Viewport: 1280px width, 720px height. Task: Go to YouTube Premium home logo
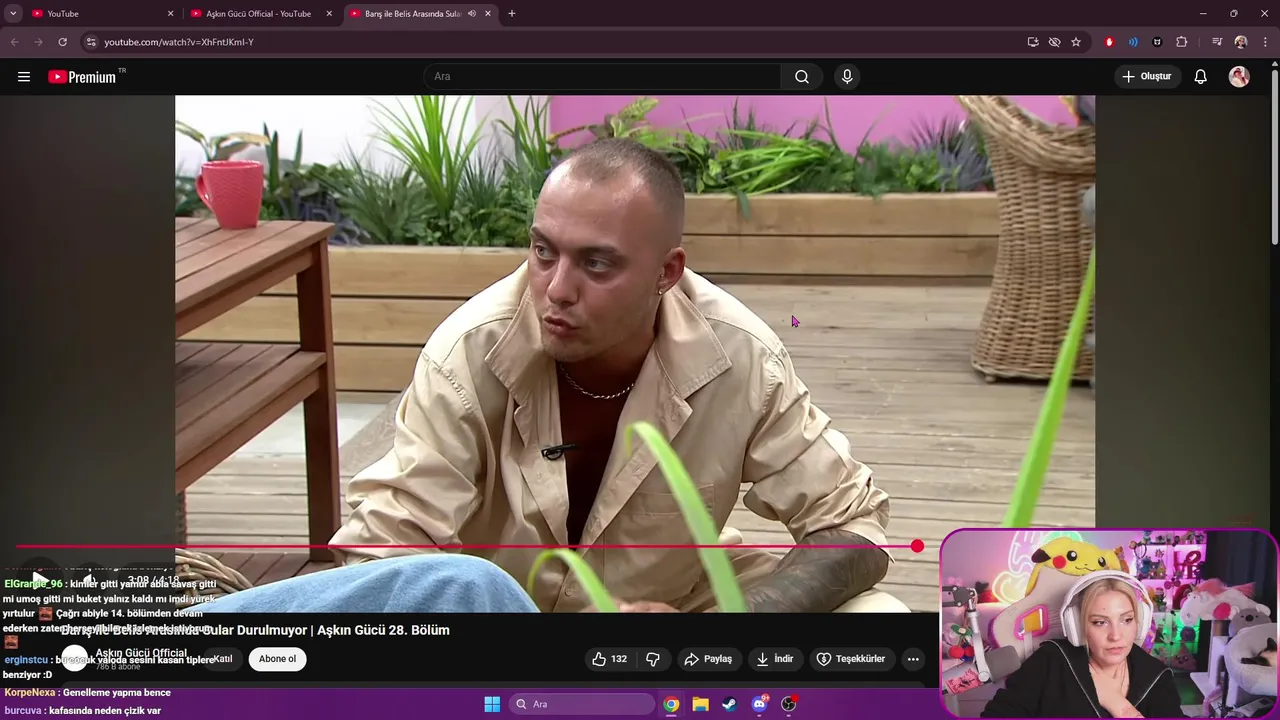click(x=83, y=77)
